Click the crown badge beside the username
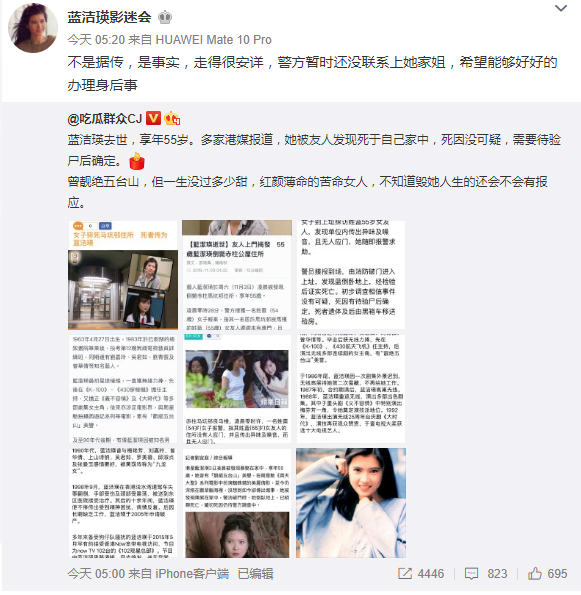 pos(165,17)
